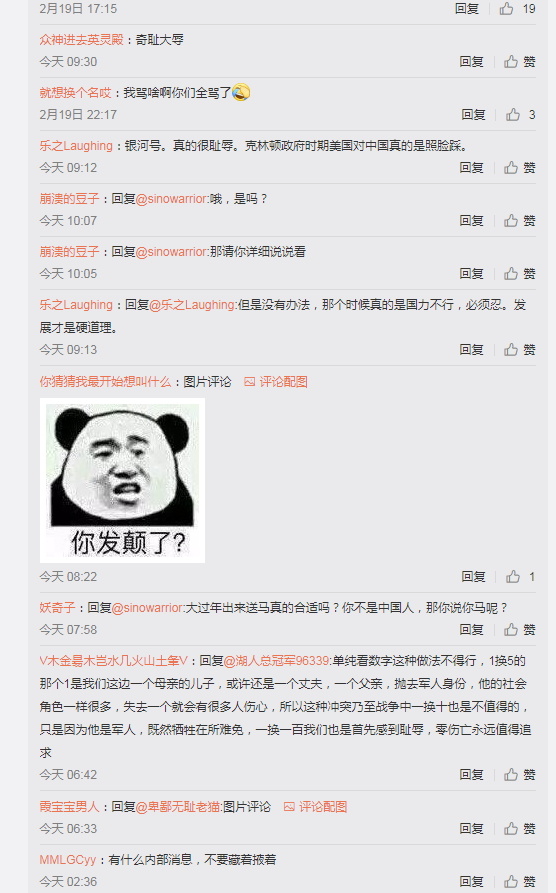Like MMLGCyy's comment at 02:36
This screenshot has height=893, width=556.
pyautogui.click(x=520, y=882)
